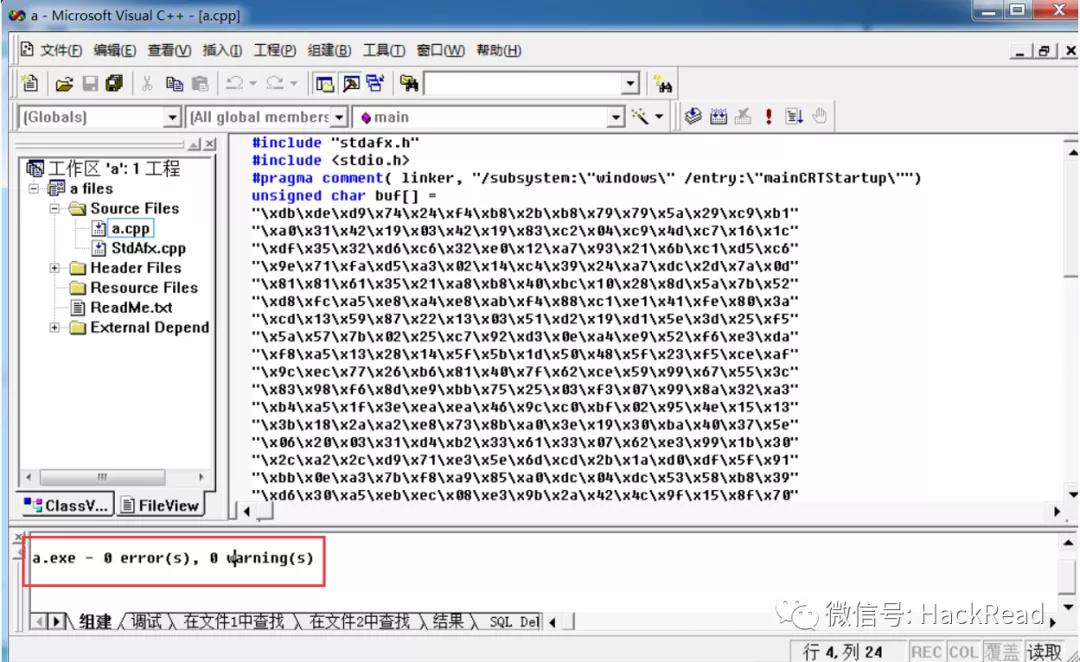
Task: Click the Go debug icon on the toolbar
Action: 793,116
